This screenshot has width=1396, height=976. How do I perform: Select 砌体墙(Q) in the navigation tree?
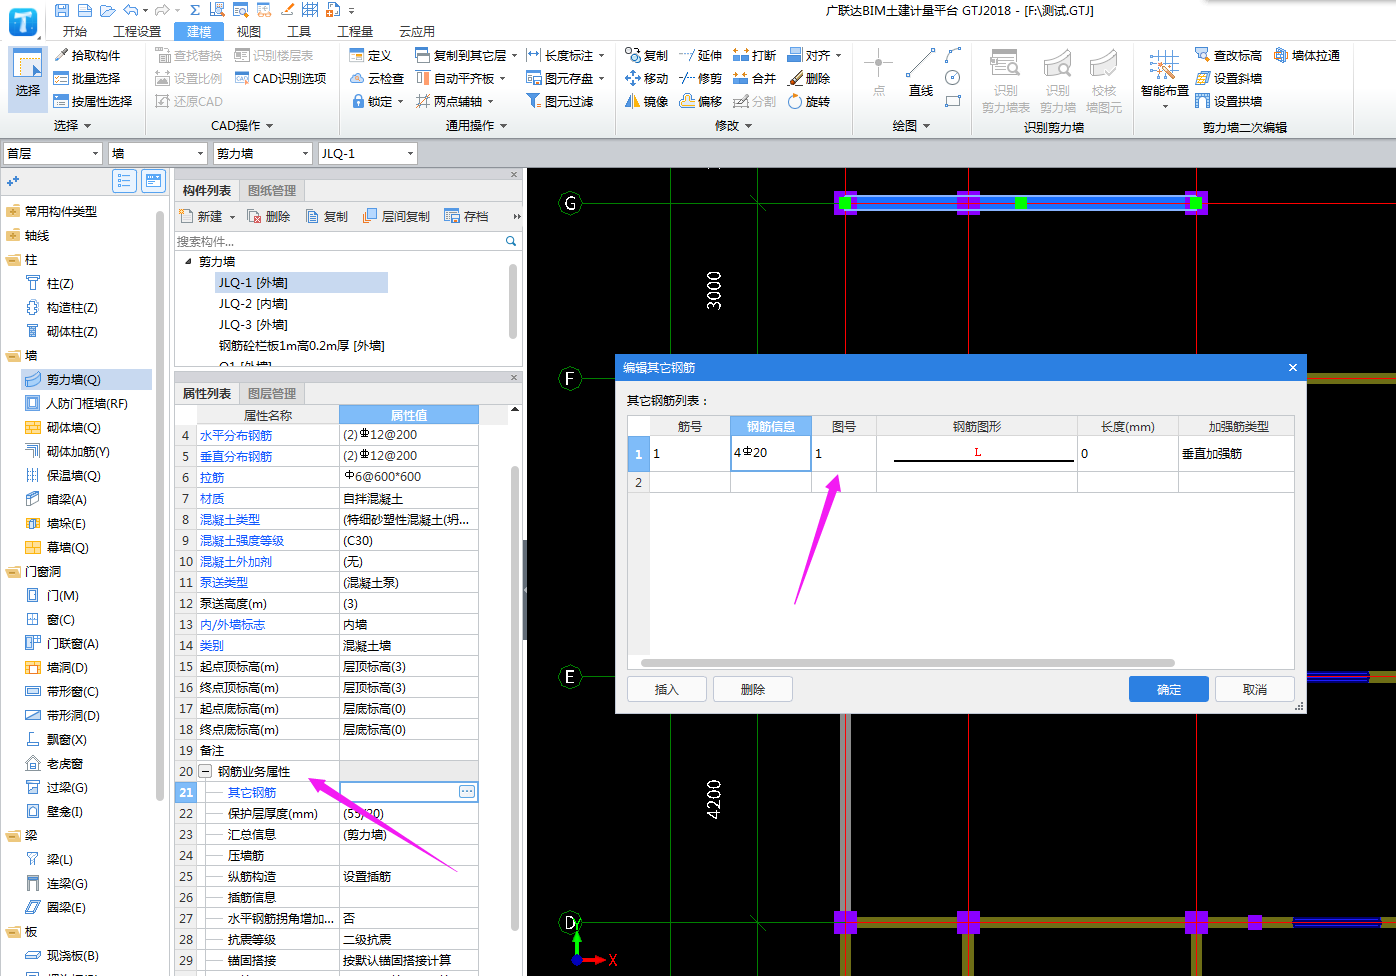[74, 427]
